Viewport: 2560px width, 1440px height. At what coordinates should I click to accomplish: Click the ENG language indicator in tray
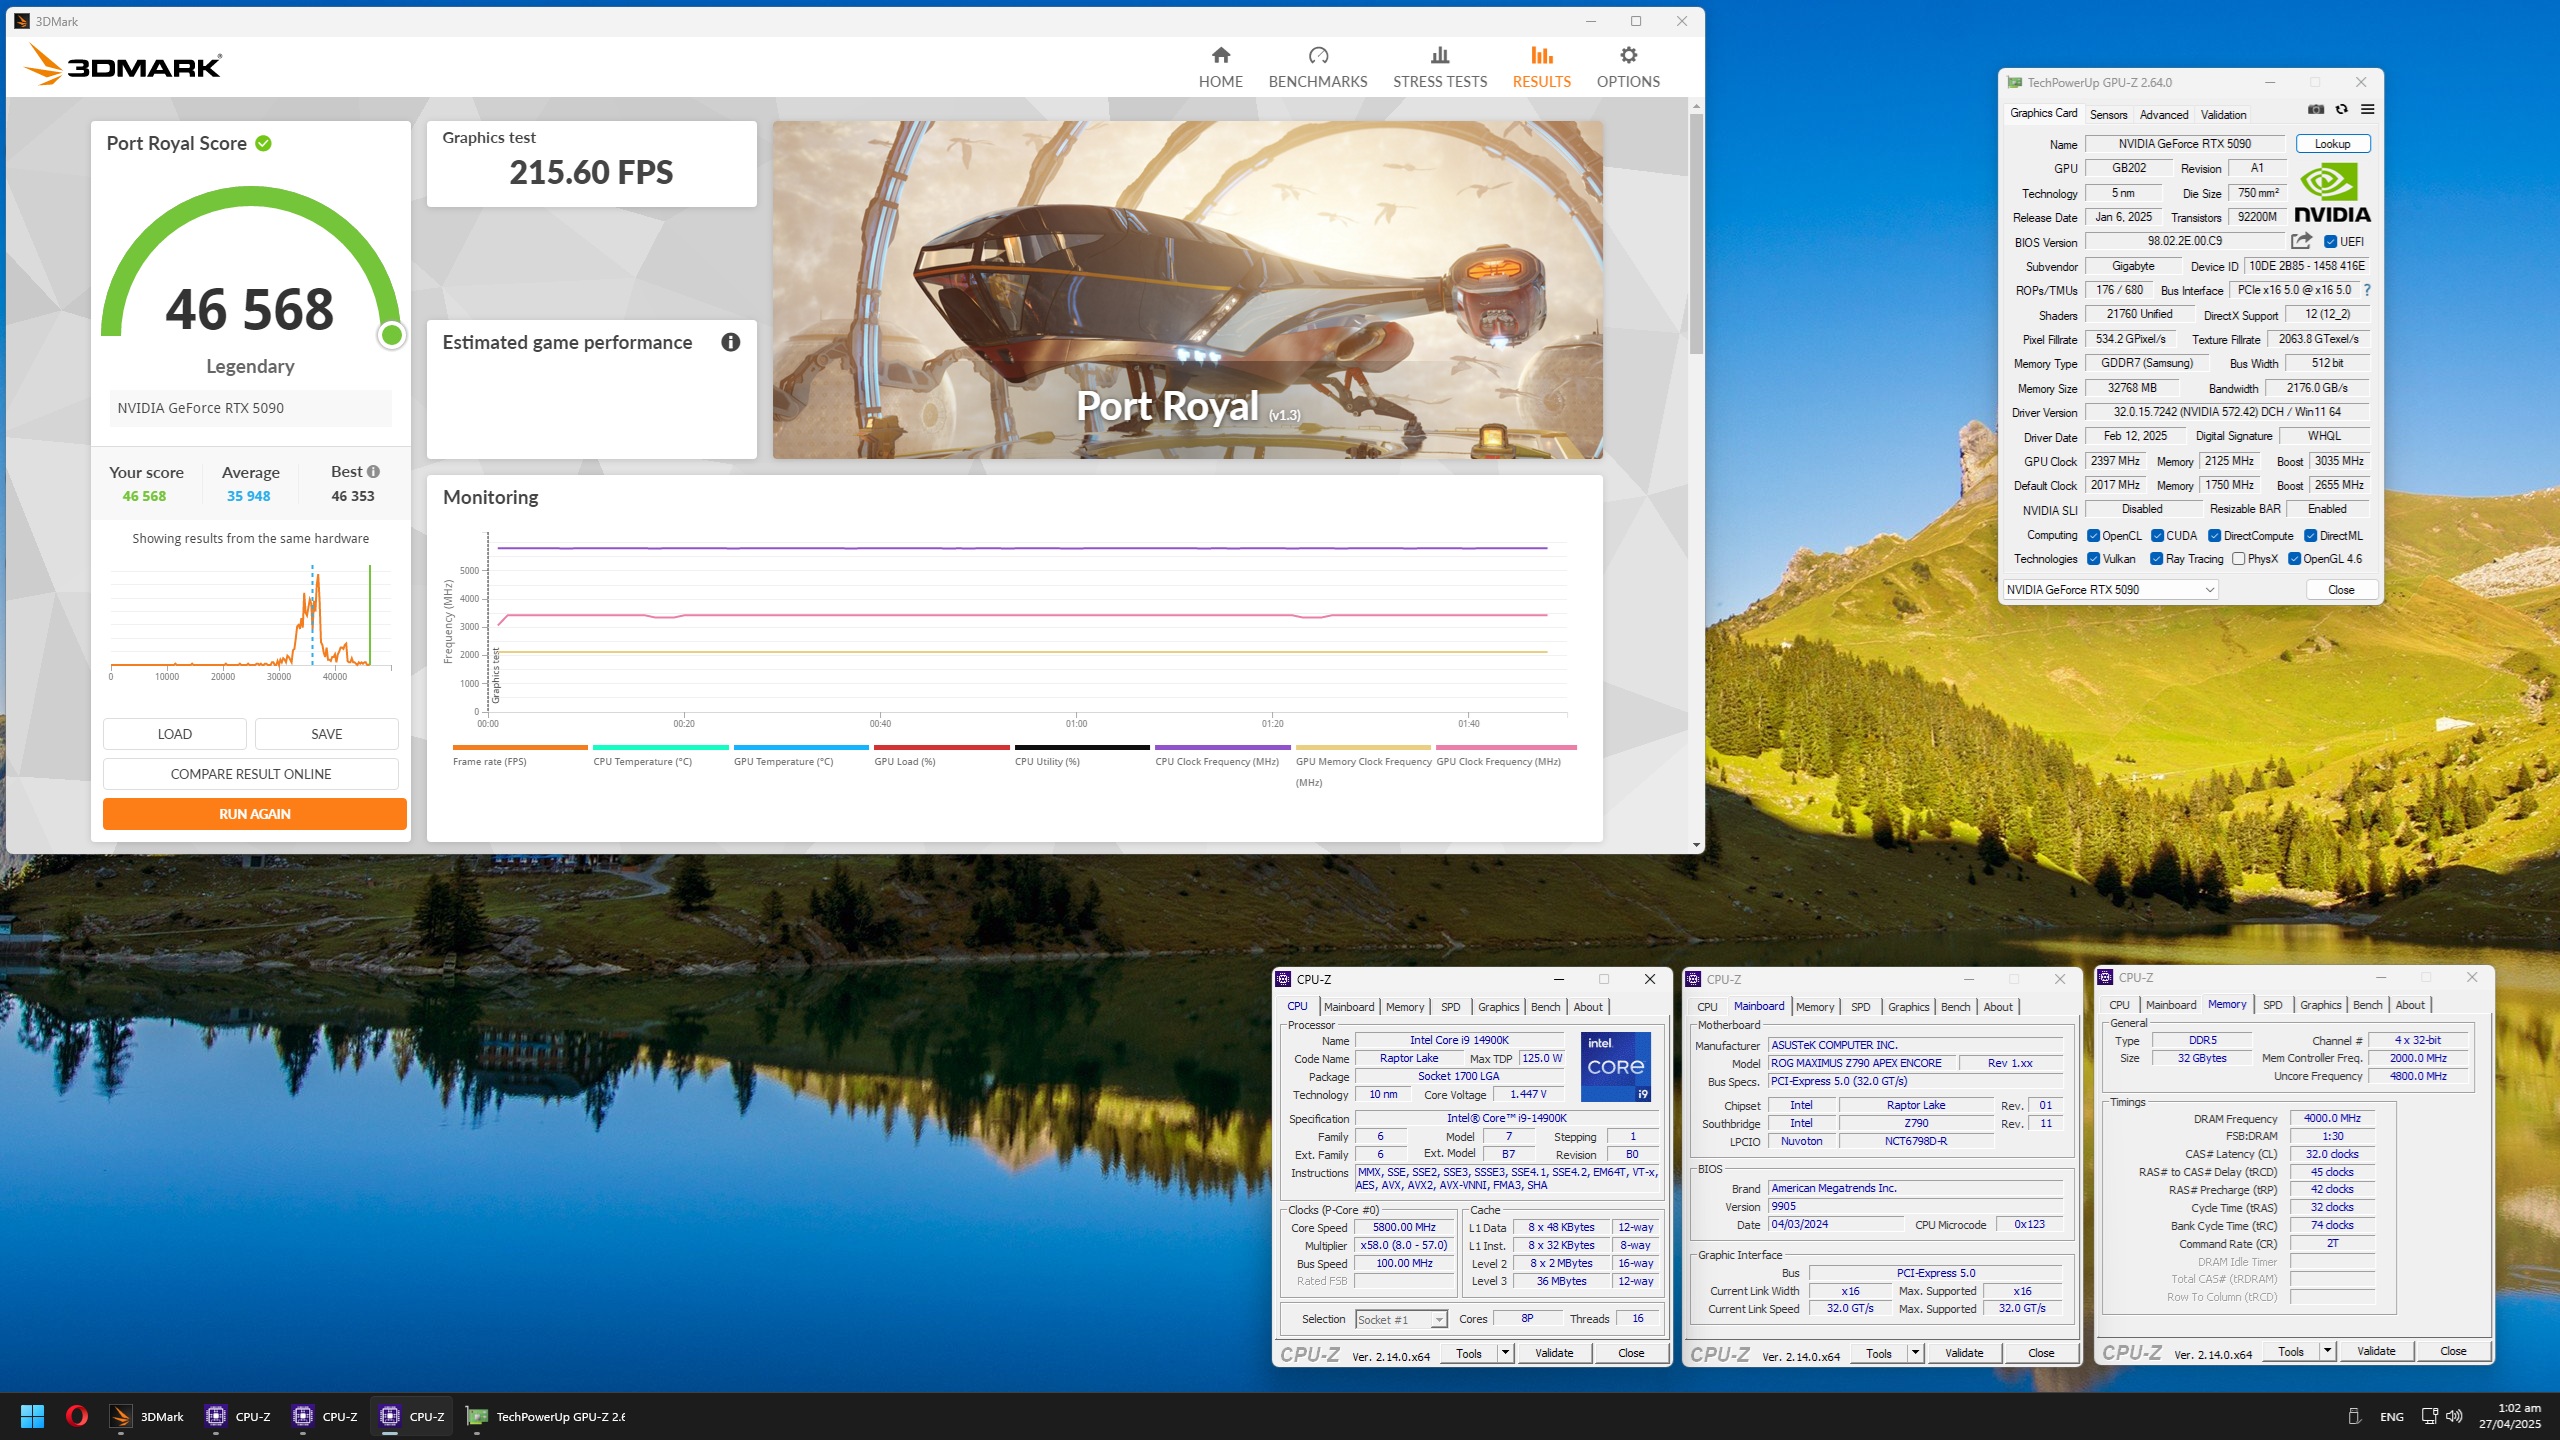2392,1416
